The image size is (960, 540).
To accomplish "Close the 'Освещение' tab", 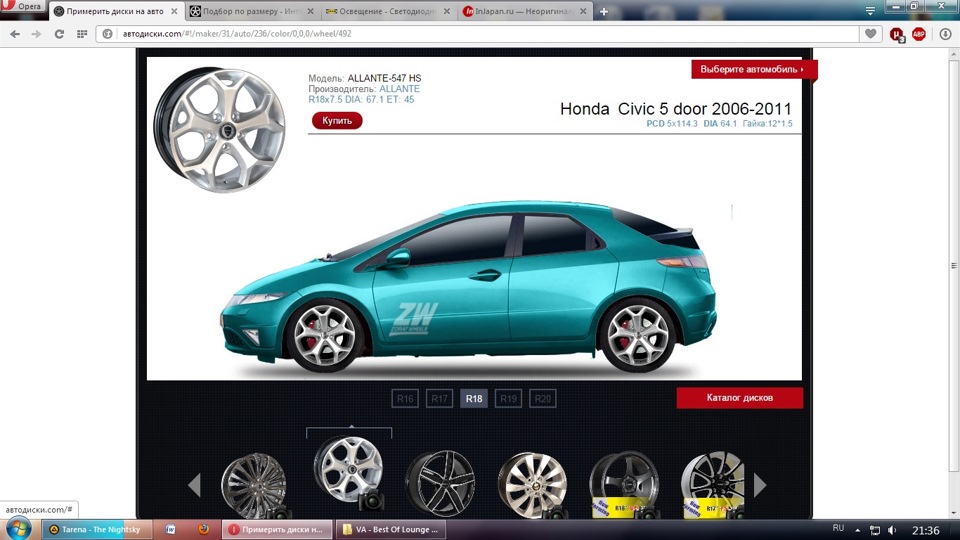I will point(446,12).
